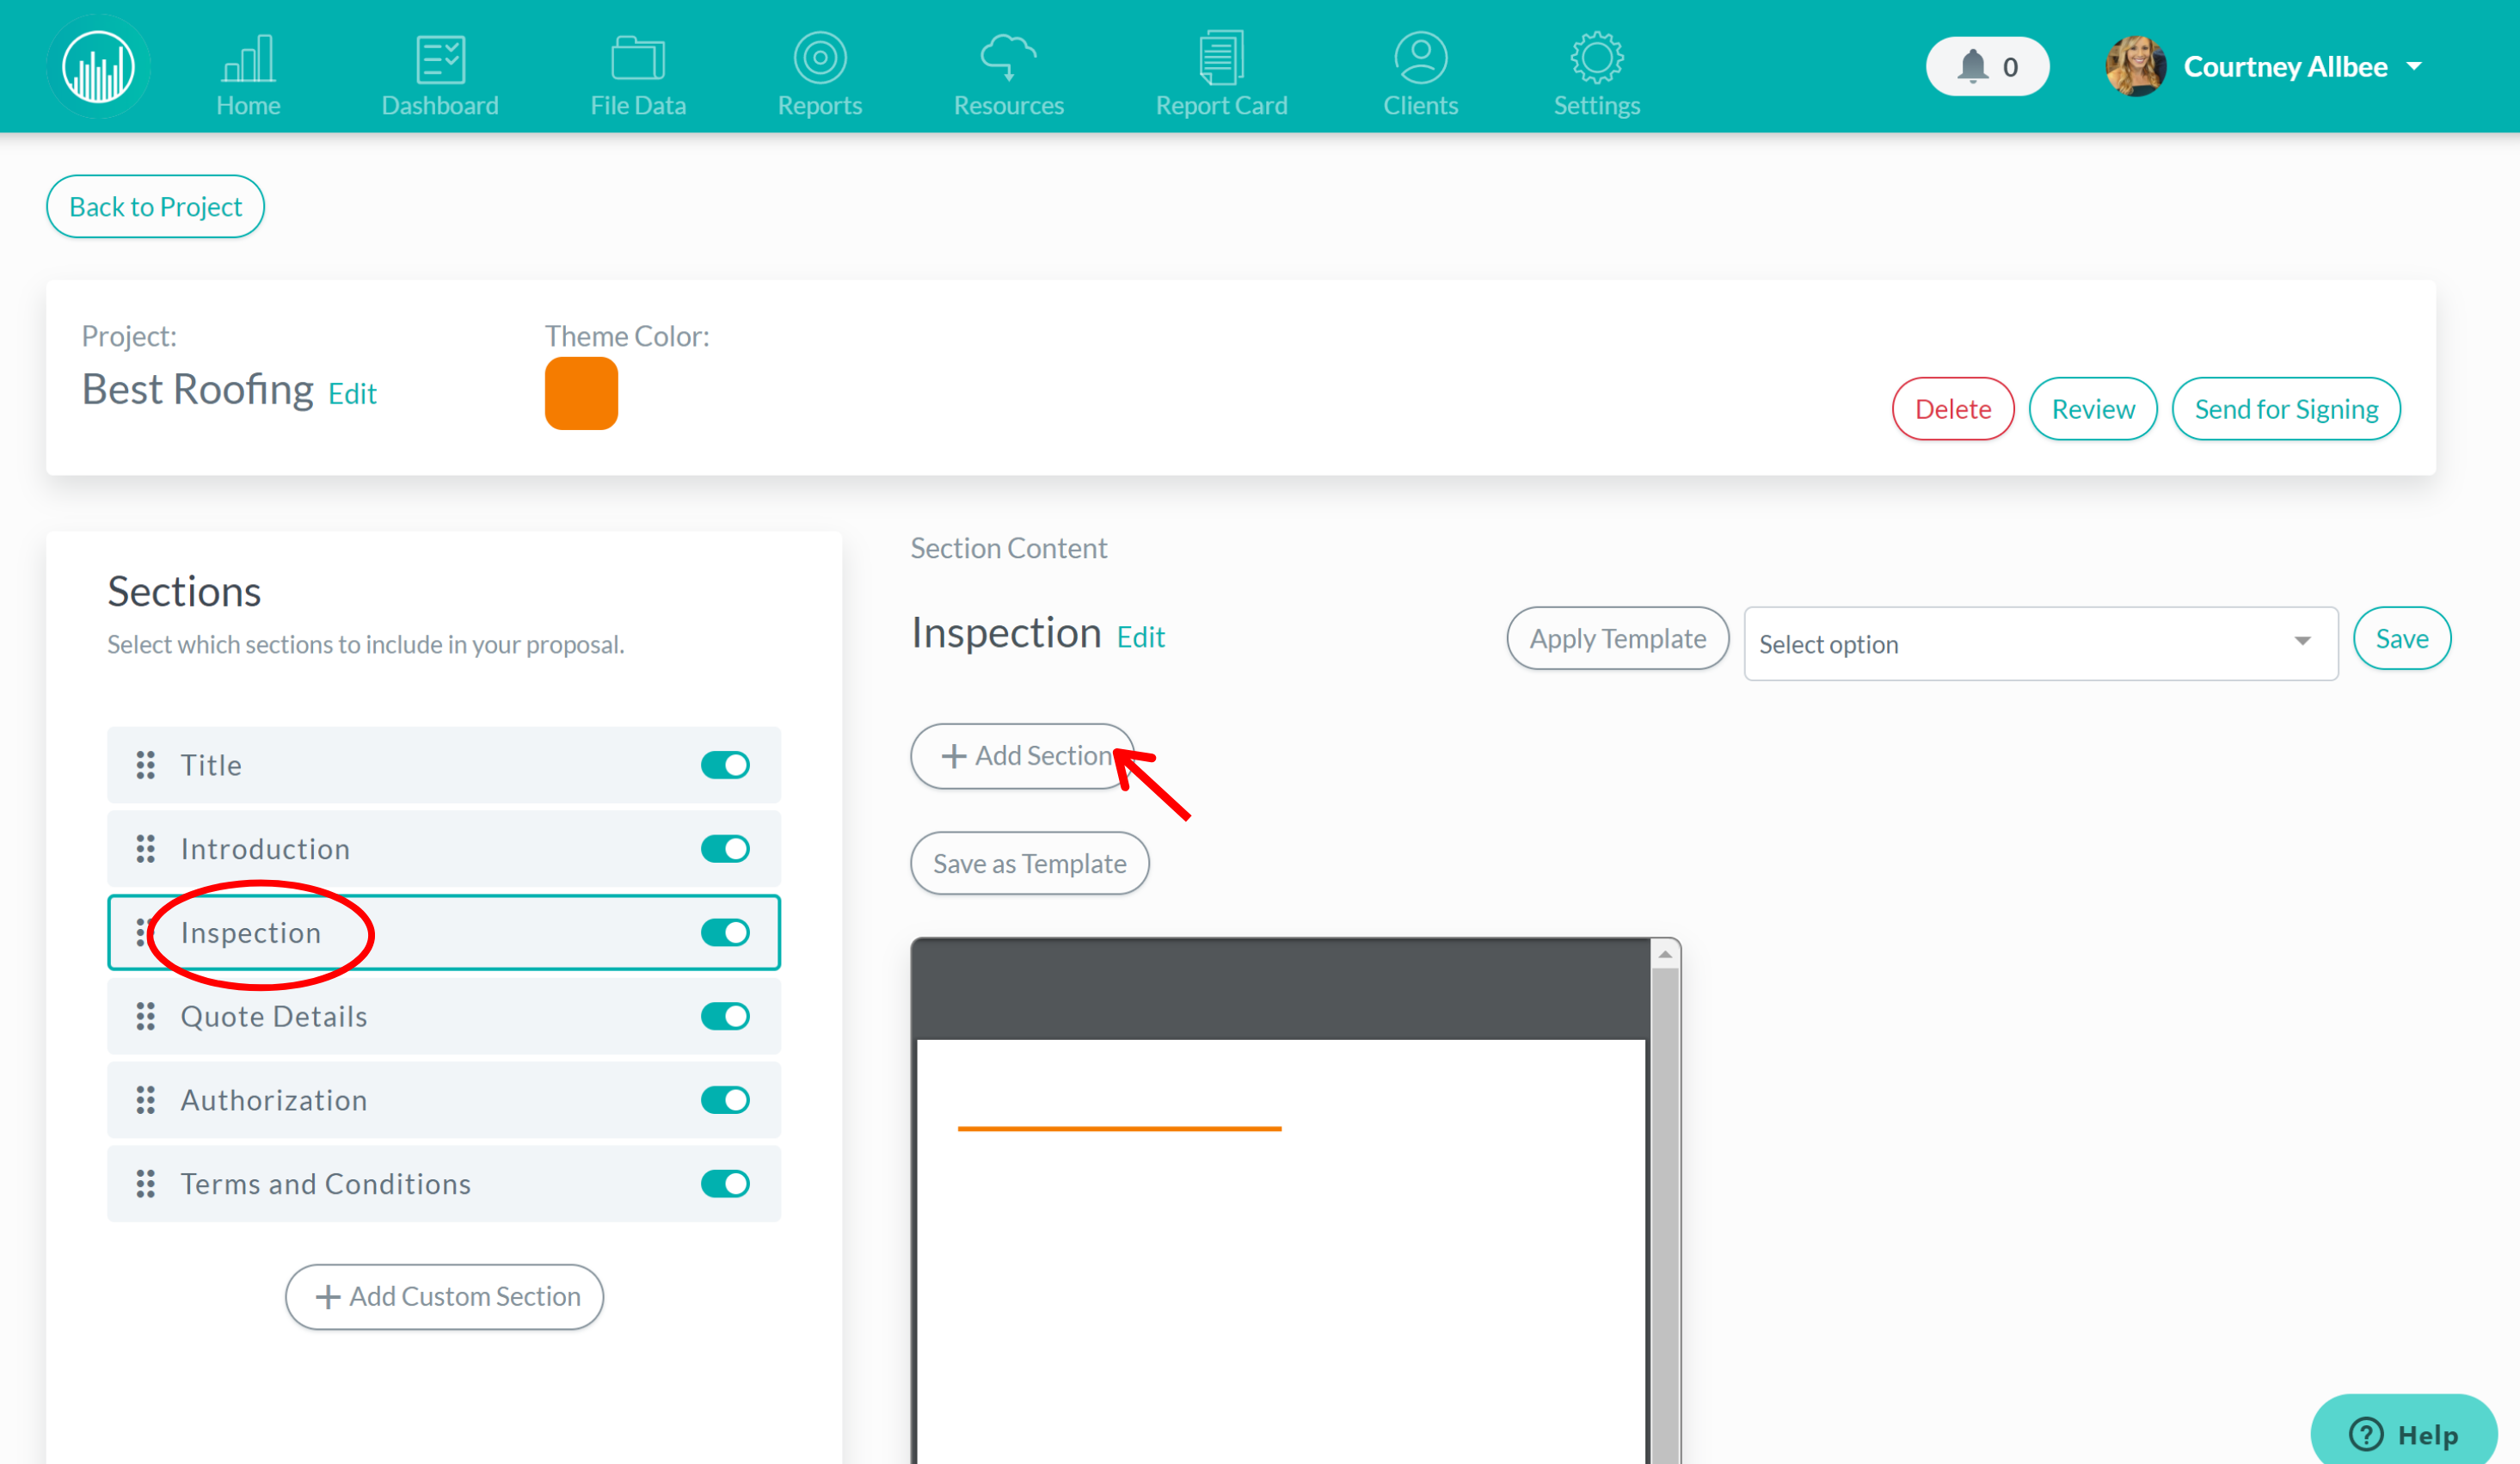Open the File Data folder icon
Viewport: 2520px width, 1464px height.
(638, 58)
